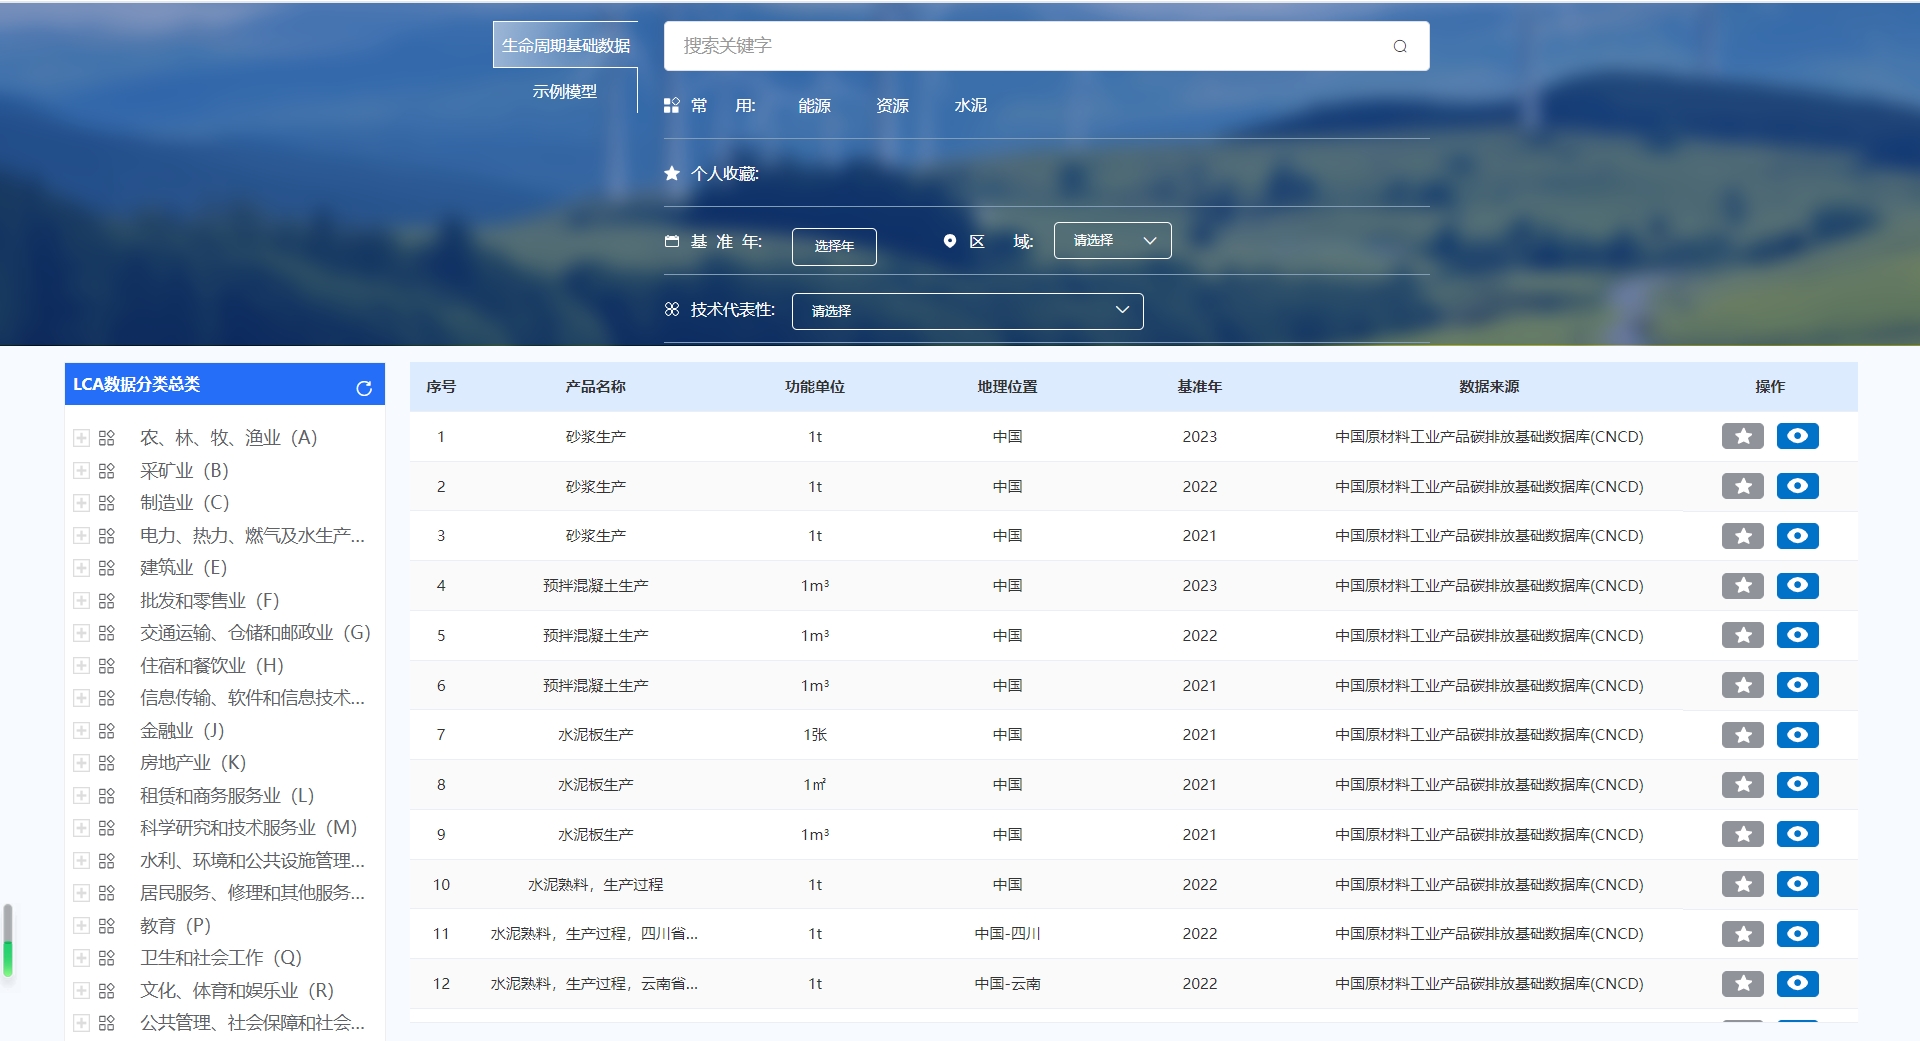Select 租赁和商务服务业 (L) category
Screen dimensions: 1920x1041
coord(227,796)
